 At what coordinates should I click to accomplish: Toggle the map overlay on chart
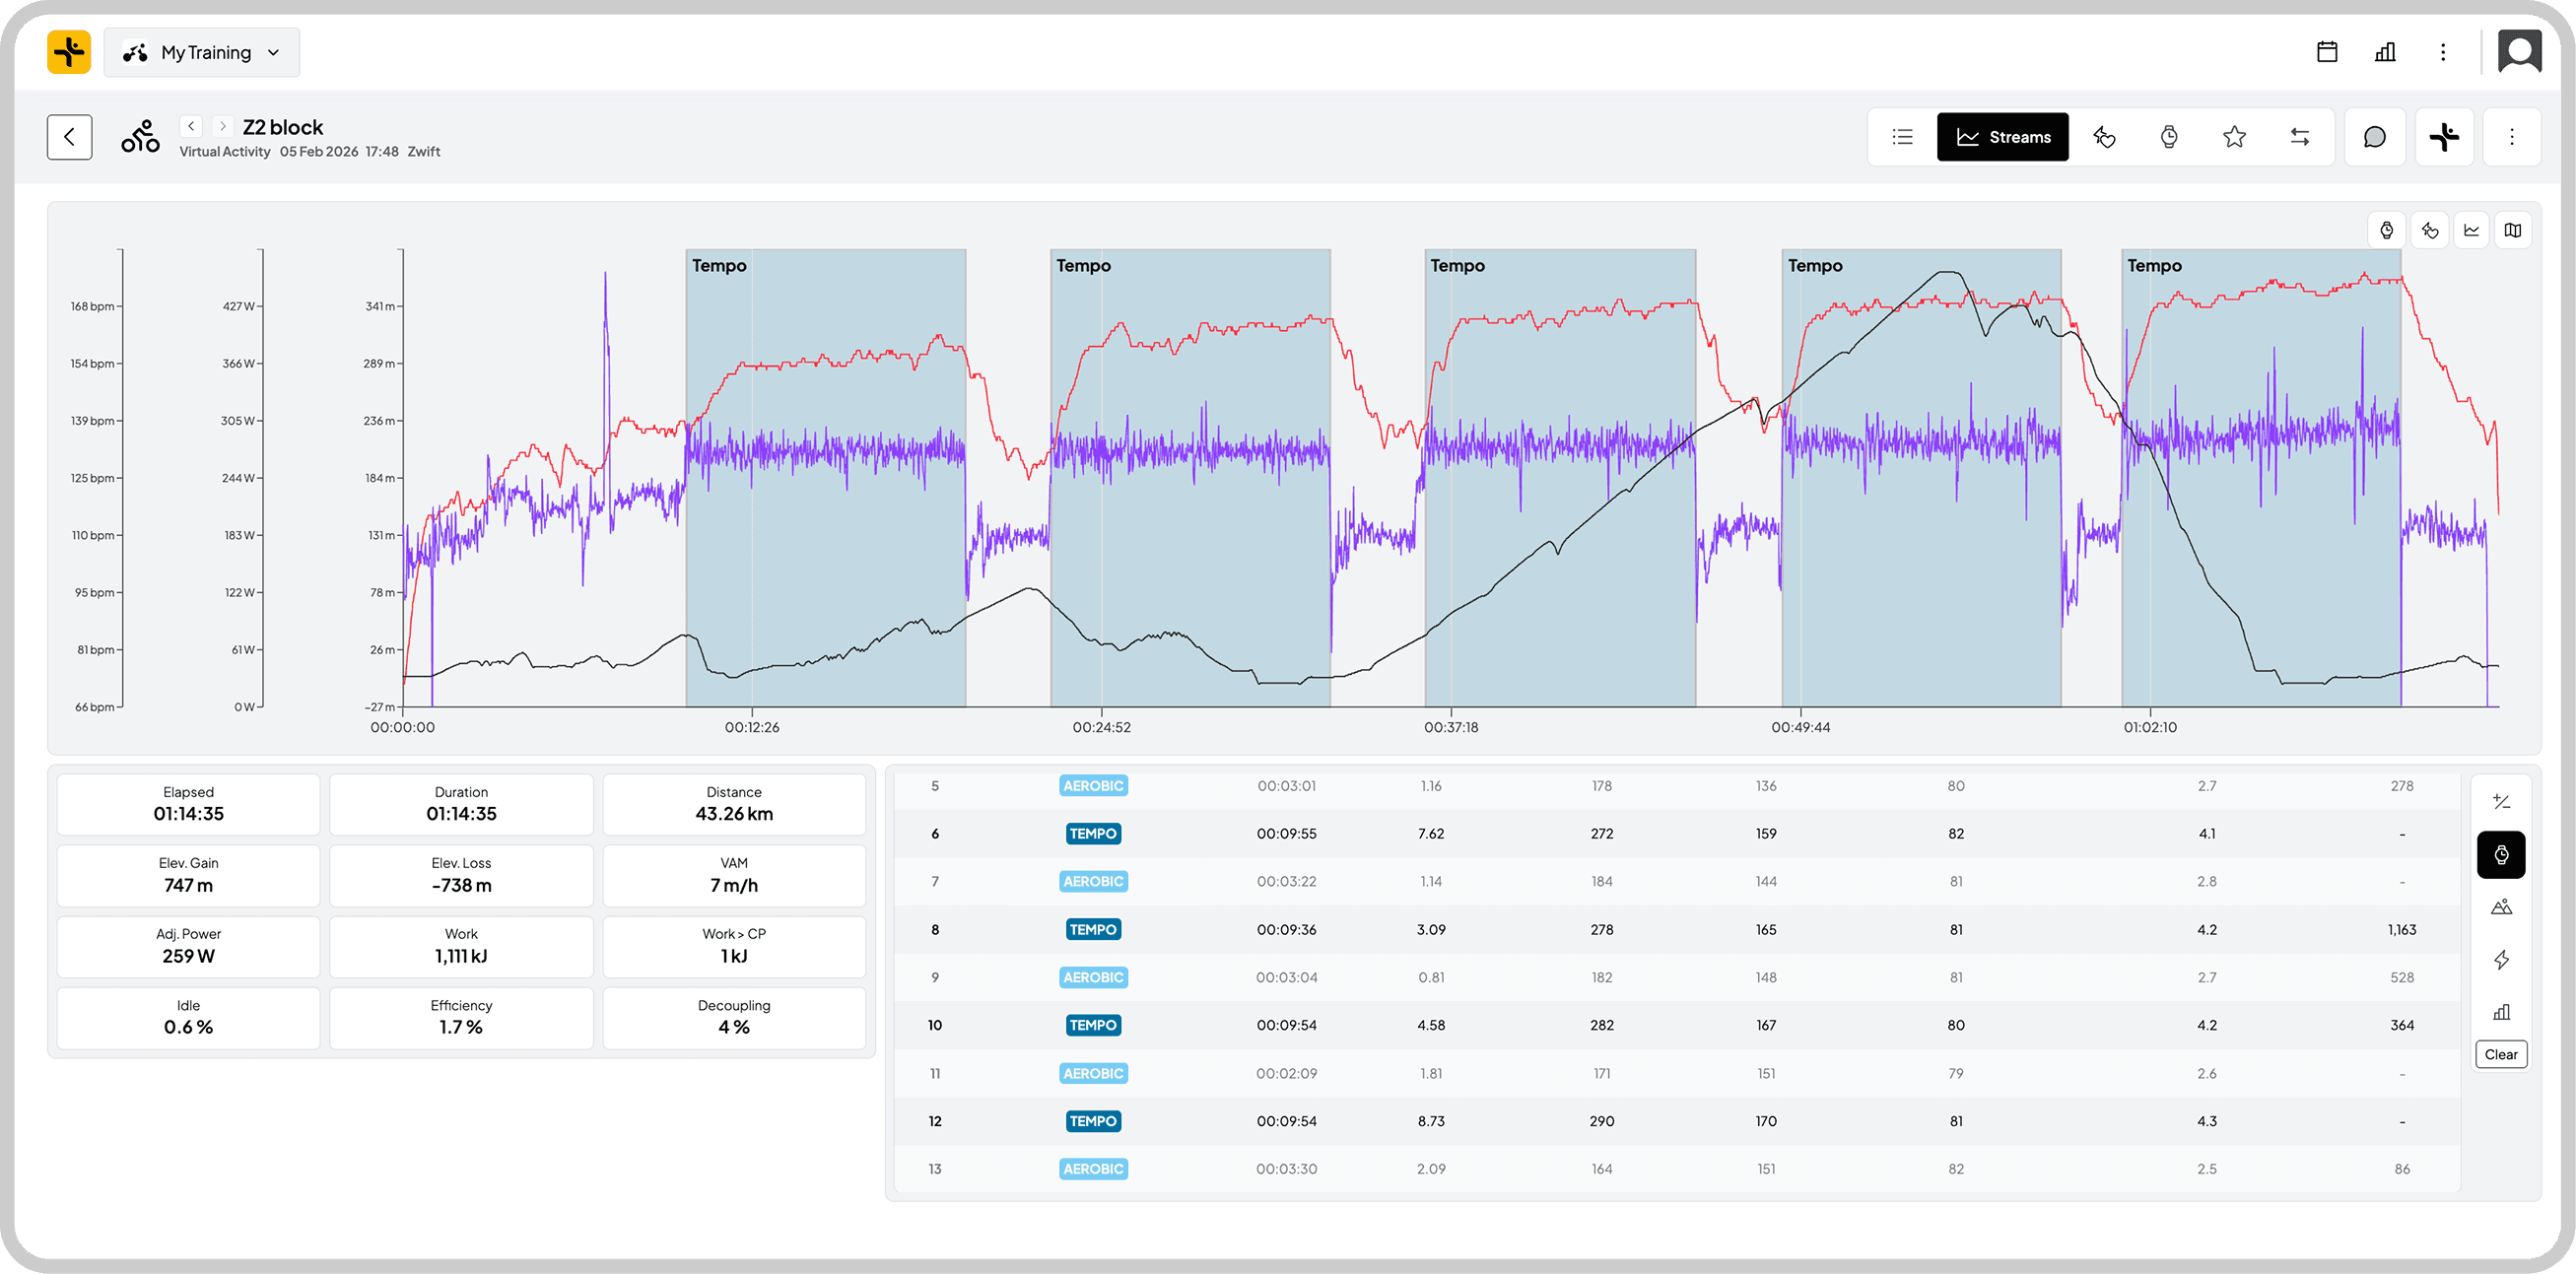point(2512,230)
